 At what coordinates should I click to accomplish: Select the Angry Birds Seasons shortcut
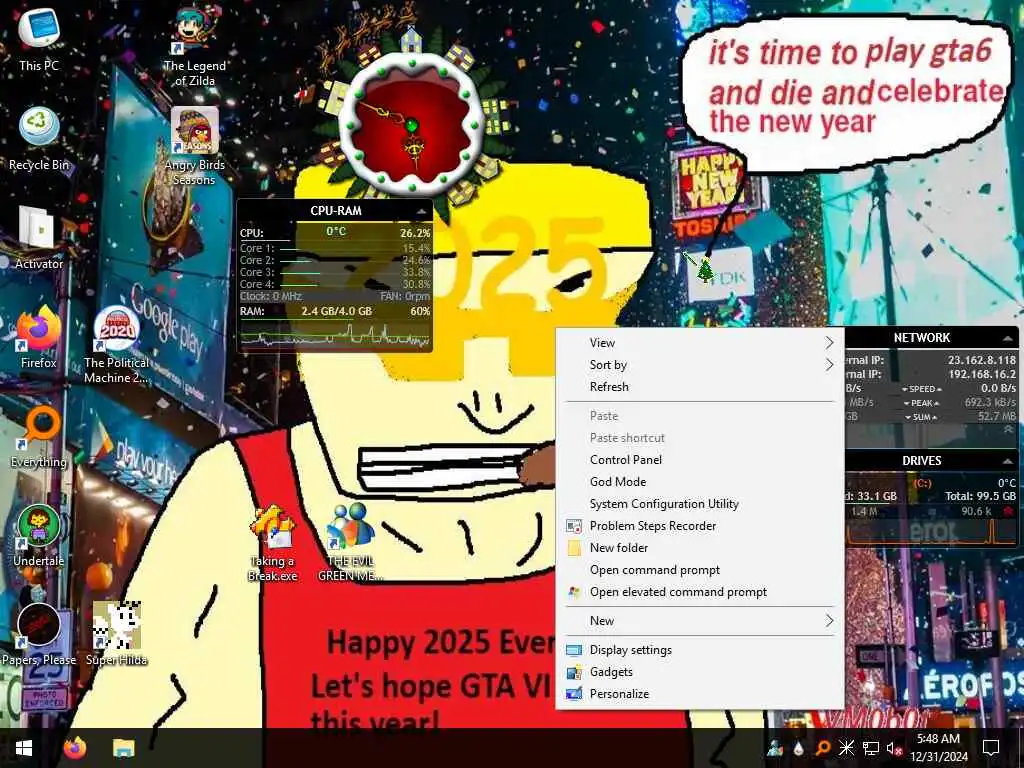pyautogui.click(x=195, y=146)
